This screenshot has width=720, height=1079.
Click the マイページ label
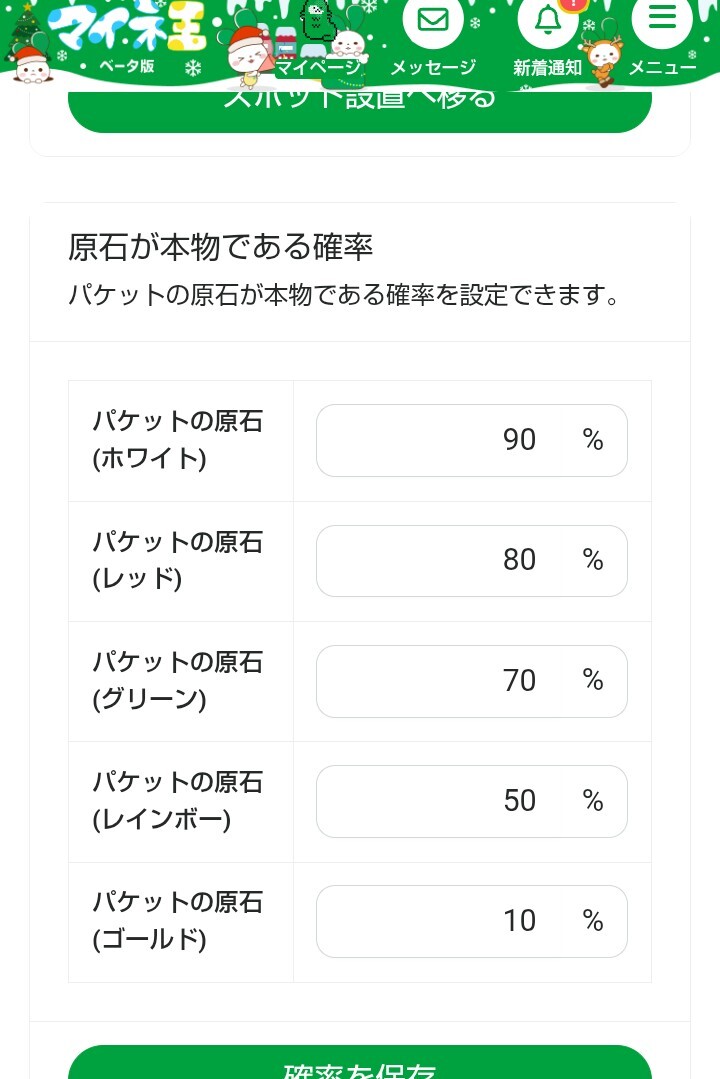[x=317, y=68]
